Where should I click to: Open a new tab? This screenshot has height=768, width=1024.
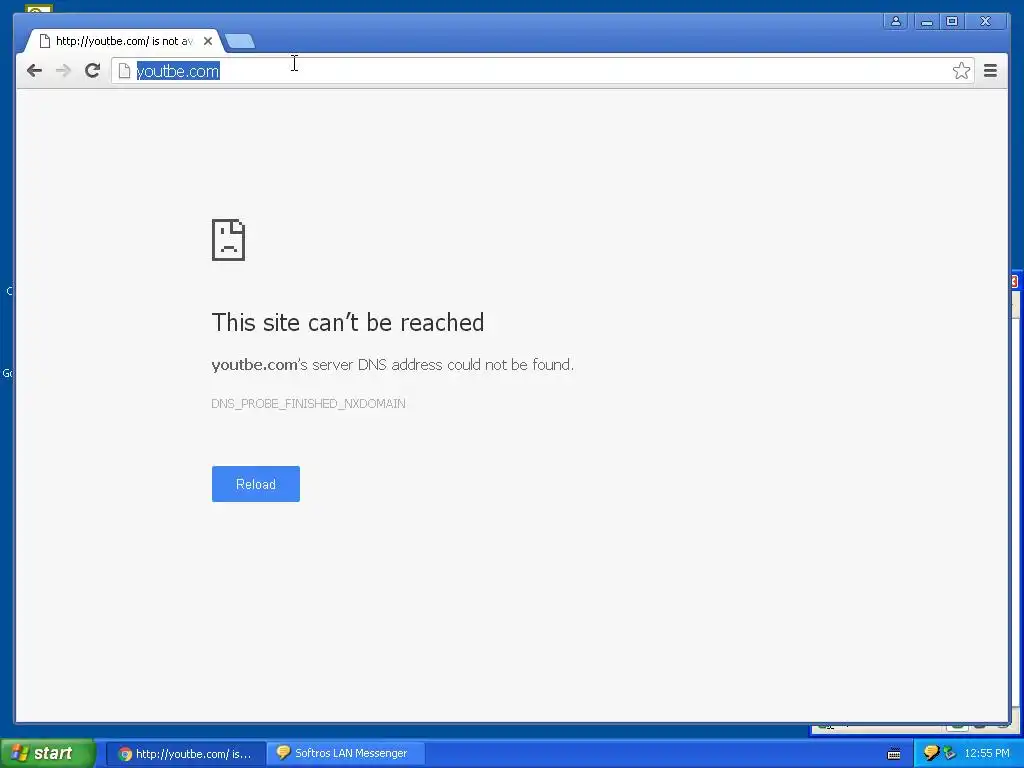240,41
